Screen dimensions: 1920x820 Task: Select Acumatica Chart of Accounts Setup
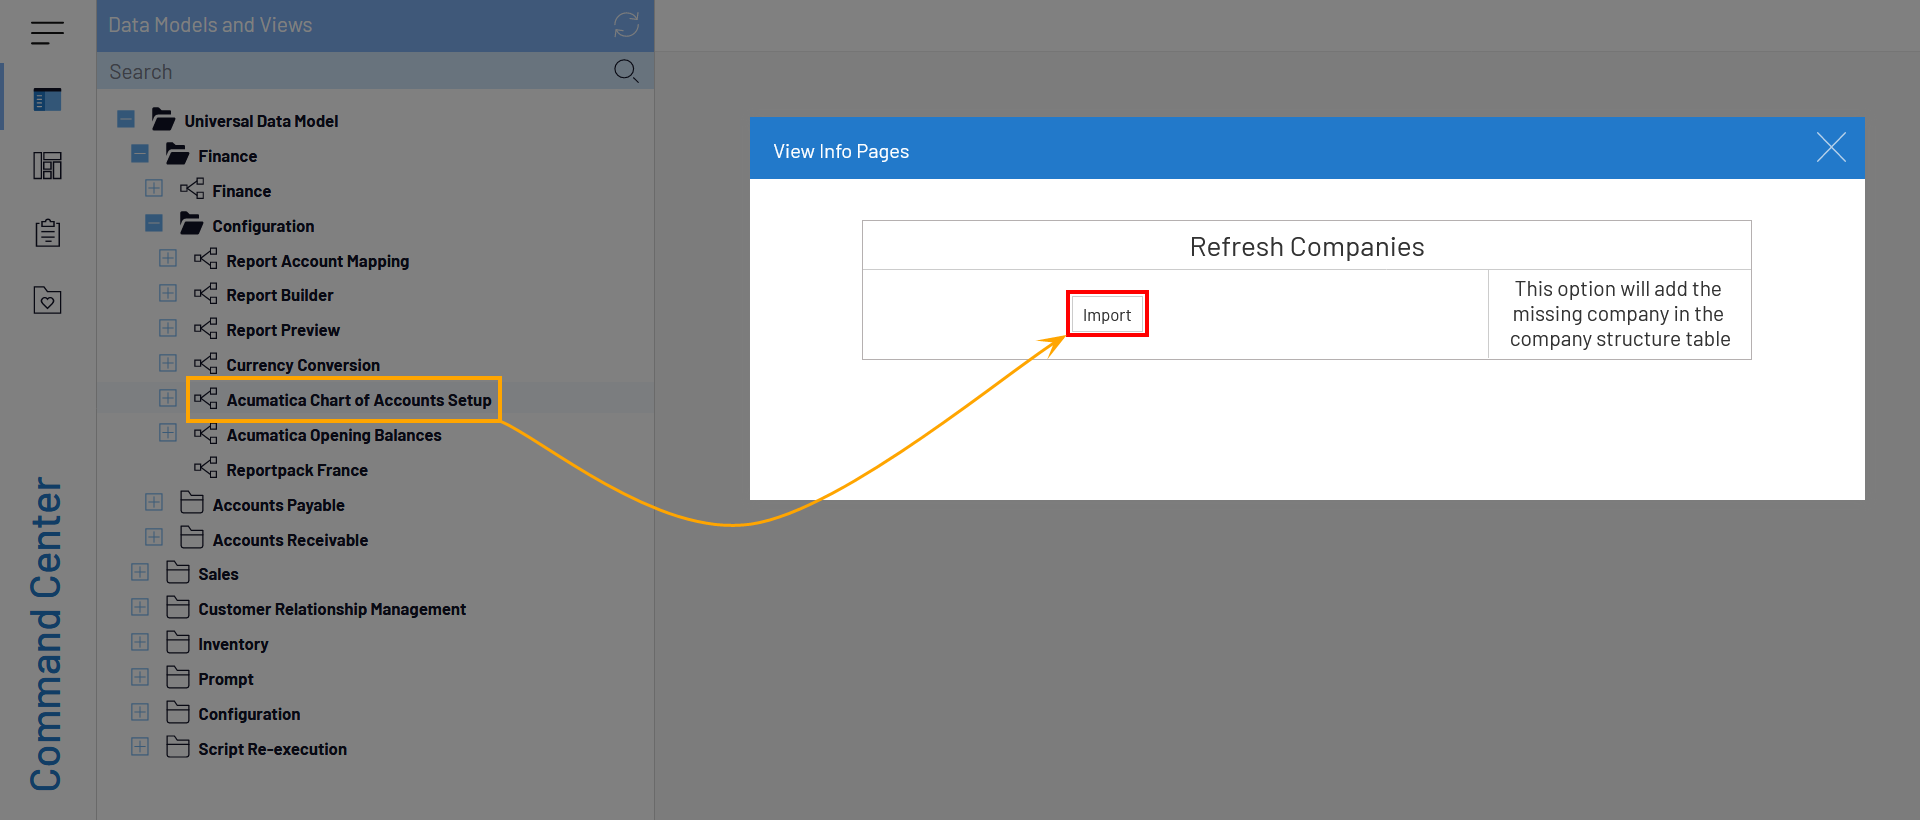tap(358, 400)
